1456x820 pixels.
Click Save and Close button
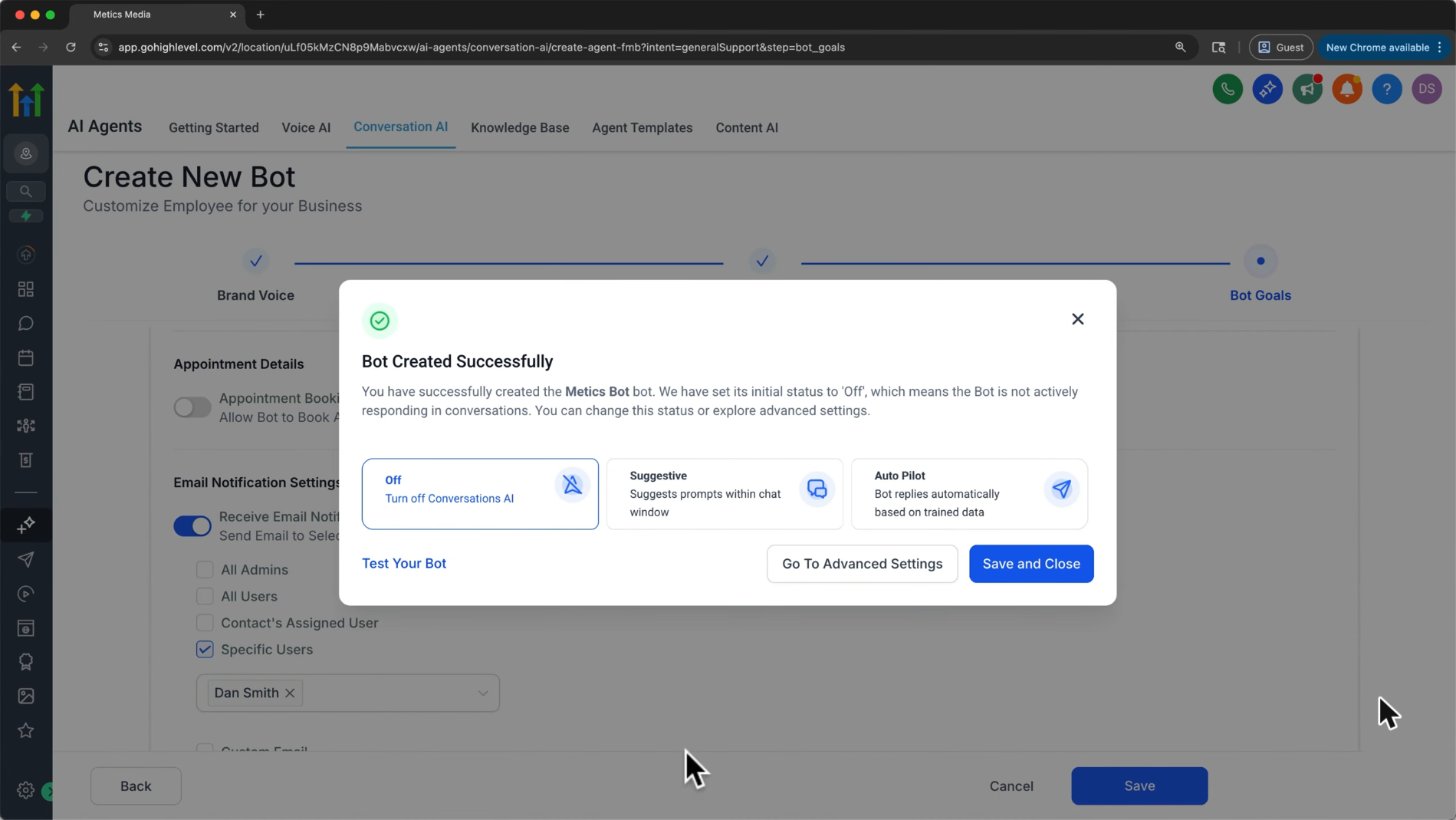(1031, 564)
